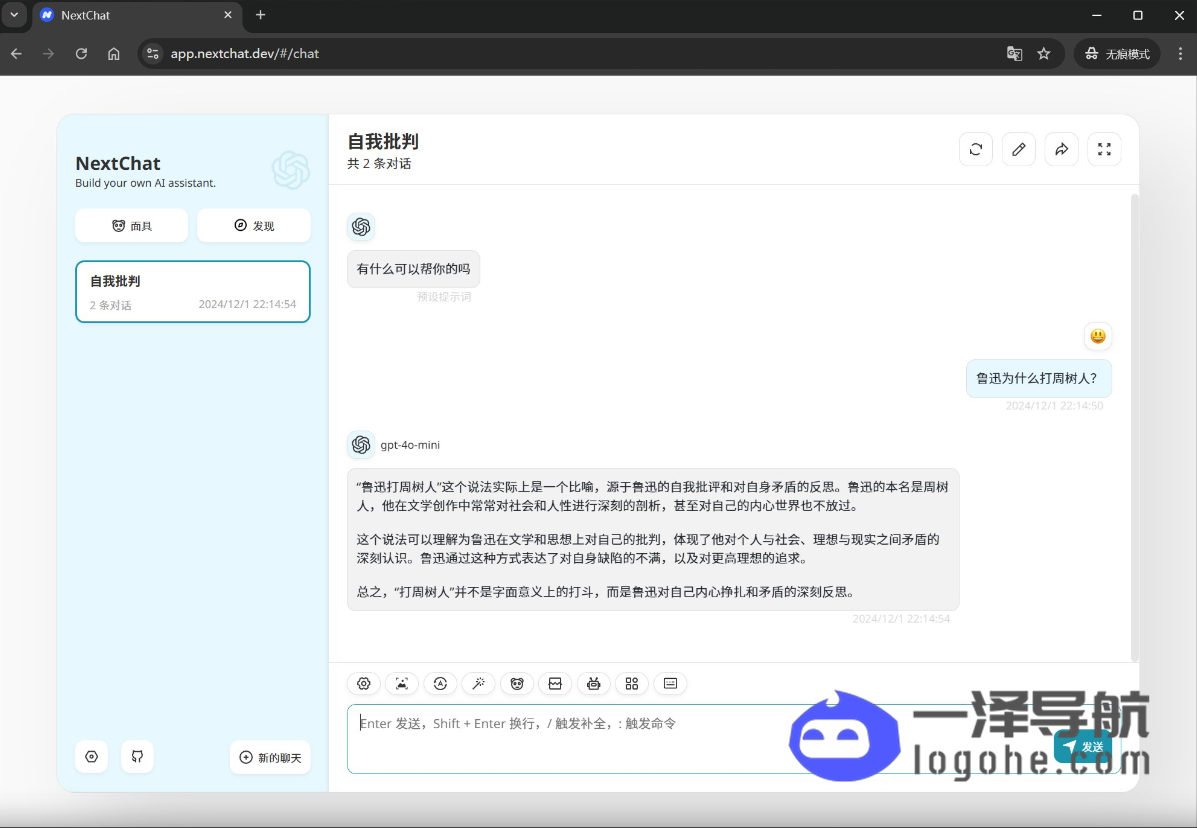Edit chat title with pencil icon
1197x828 pixels.
click(x=1019, y=150)
